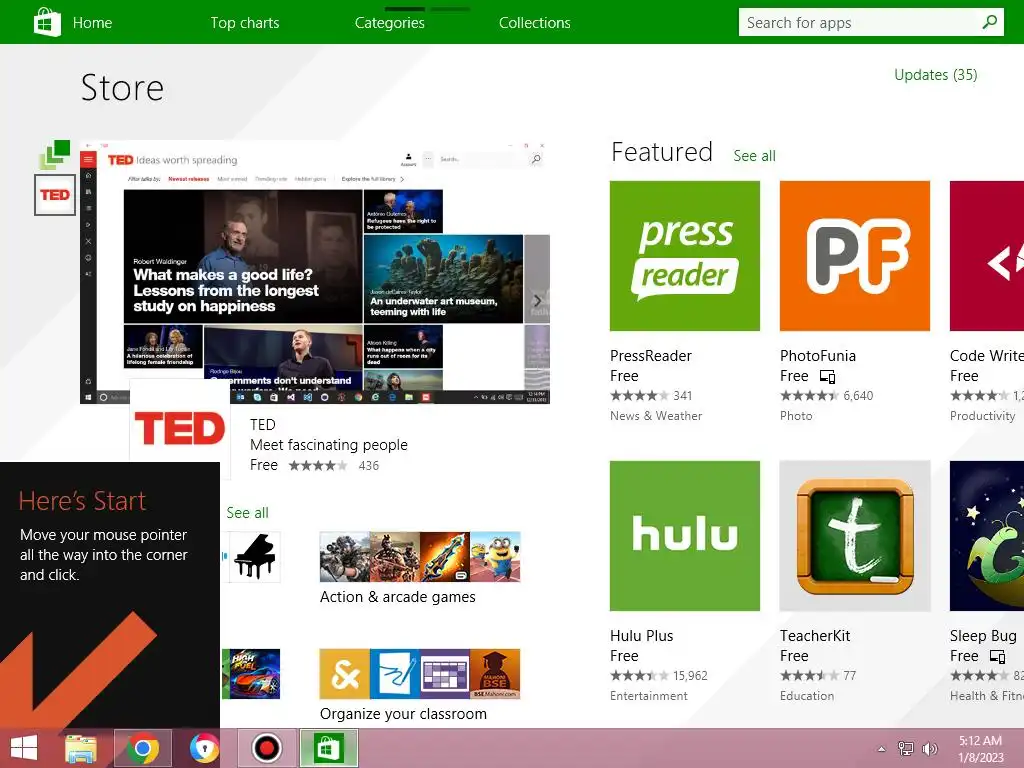
Task: Open the volume speaker tray icon
Action: tap(929, 749)
